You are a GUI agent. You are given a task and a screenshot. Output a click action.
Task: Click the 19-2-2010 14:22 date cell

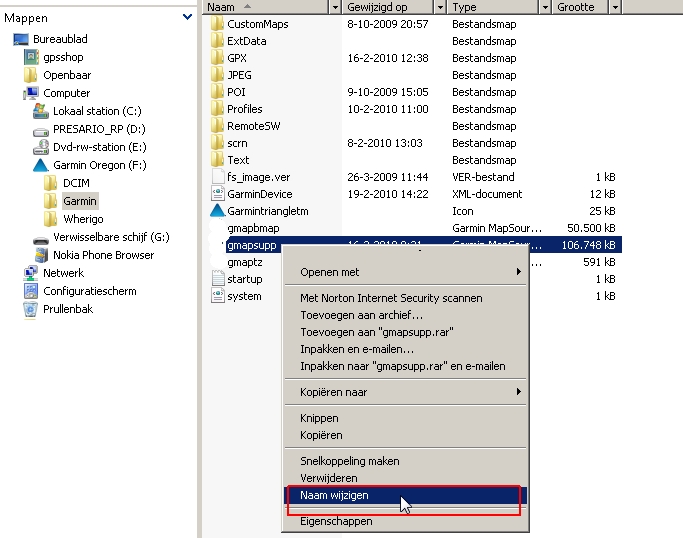click(x=388, y=194)
